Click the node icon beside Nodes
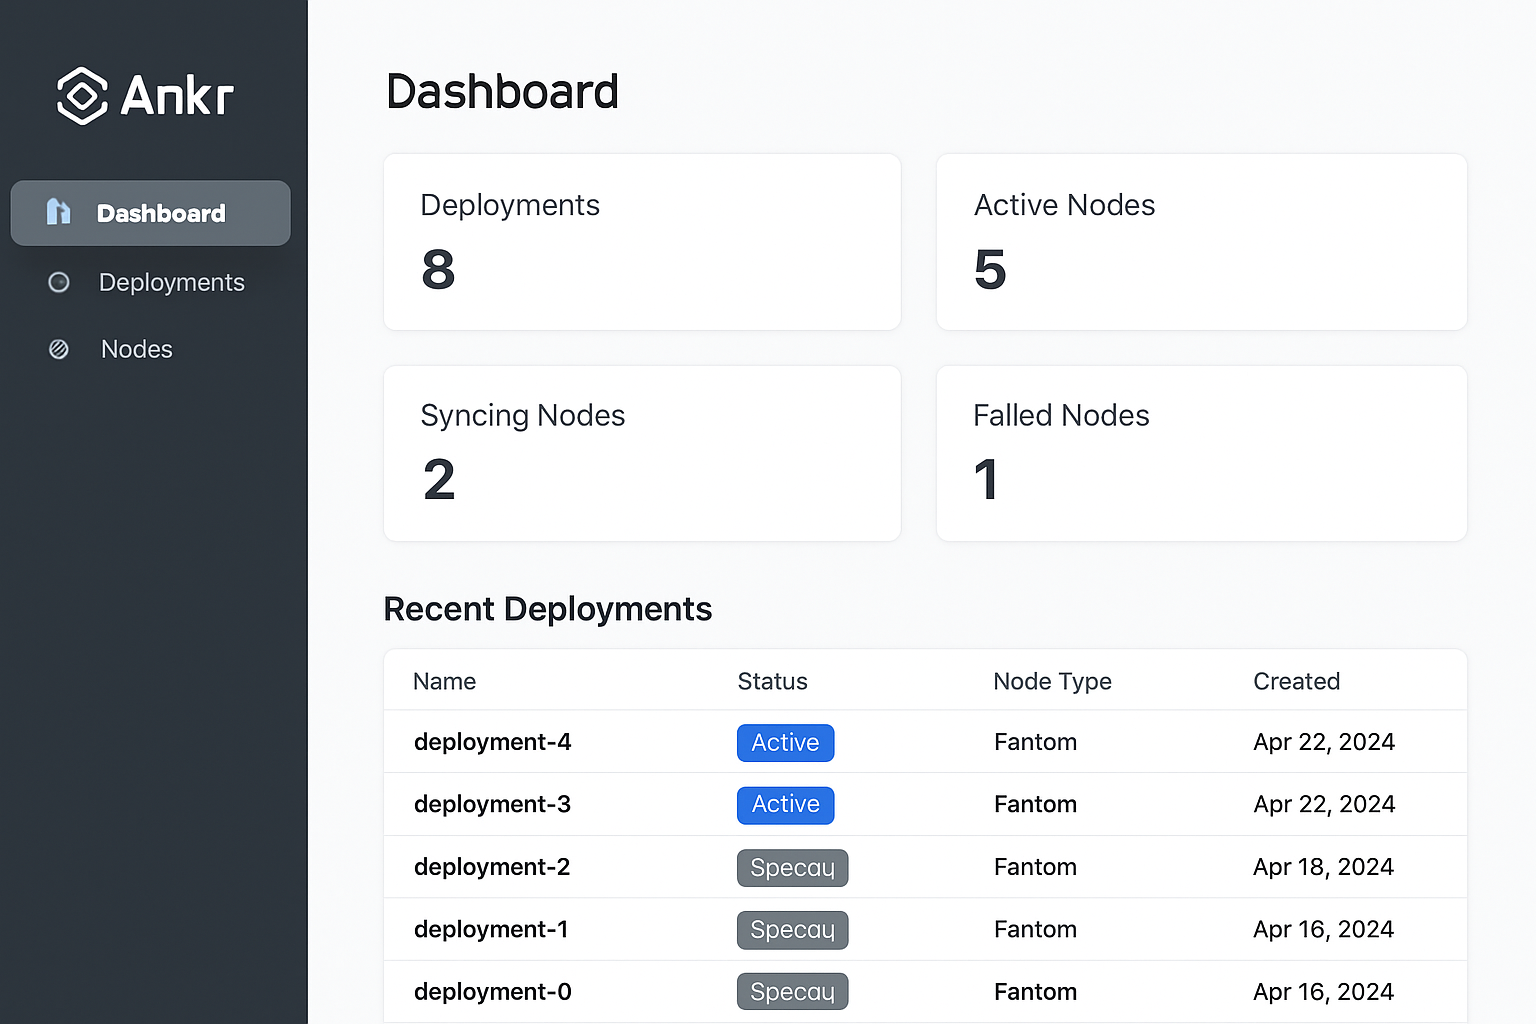Viewport: 1536px width, 1024px height. tap(59, 349)
